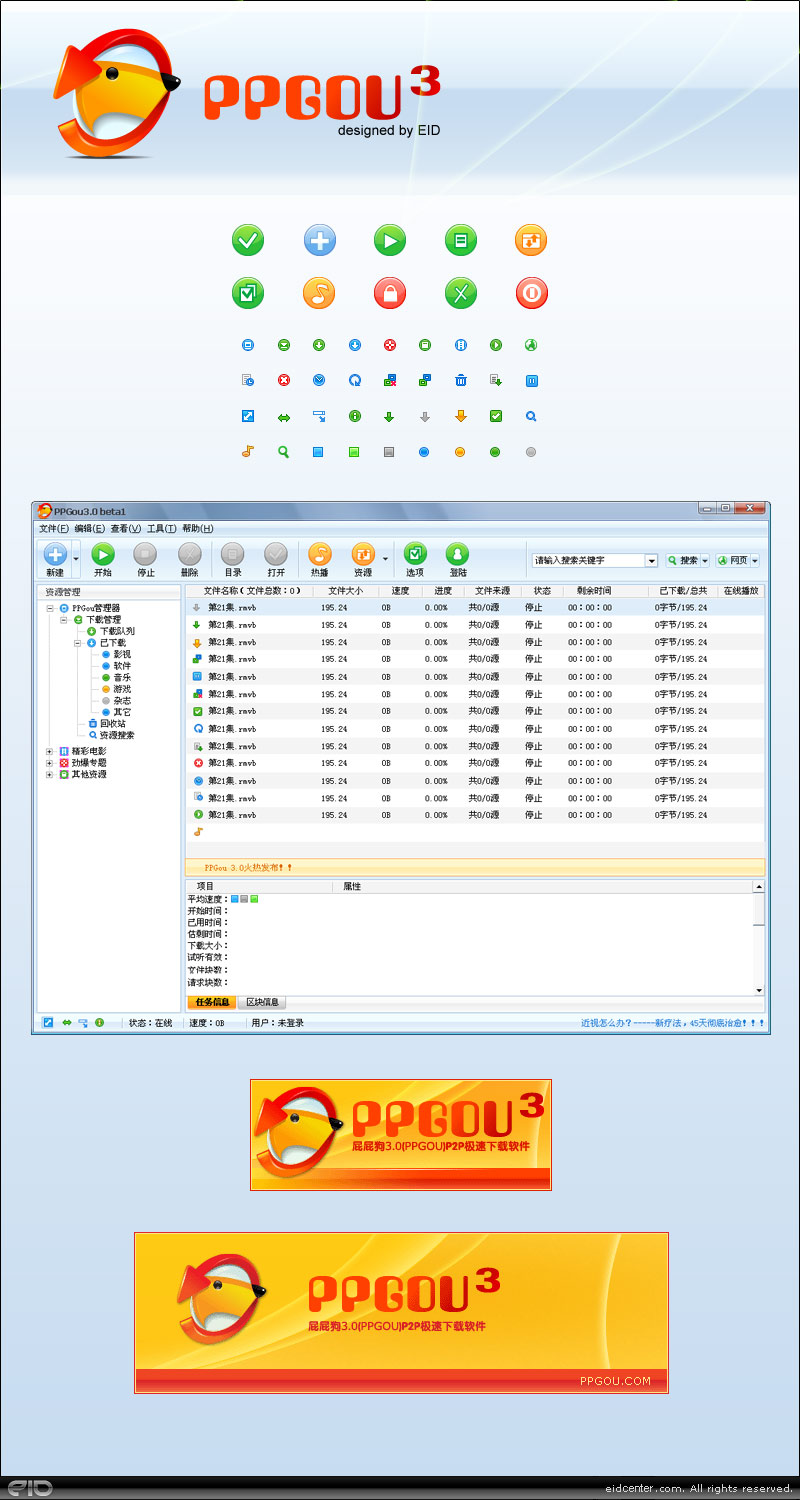
Task: Open the 工具(T) menu
Action: point(162,529)
